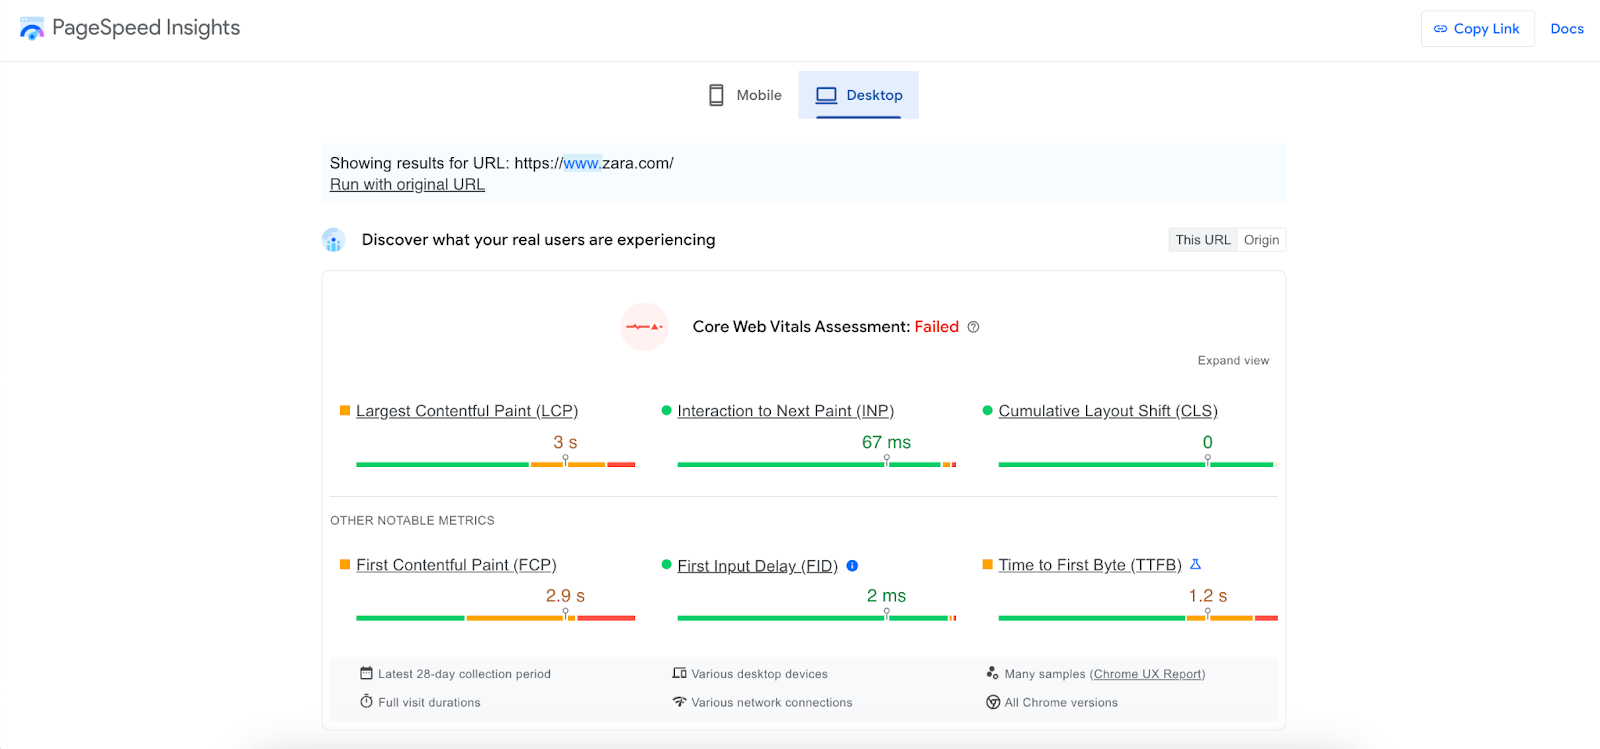
Task: Click the FCP distribution bar
Action: tap(496, 619)
